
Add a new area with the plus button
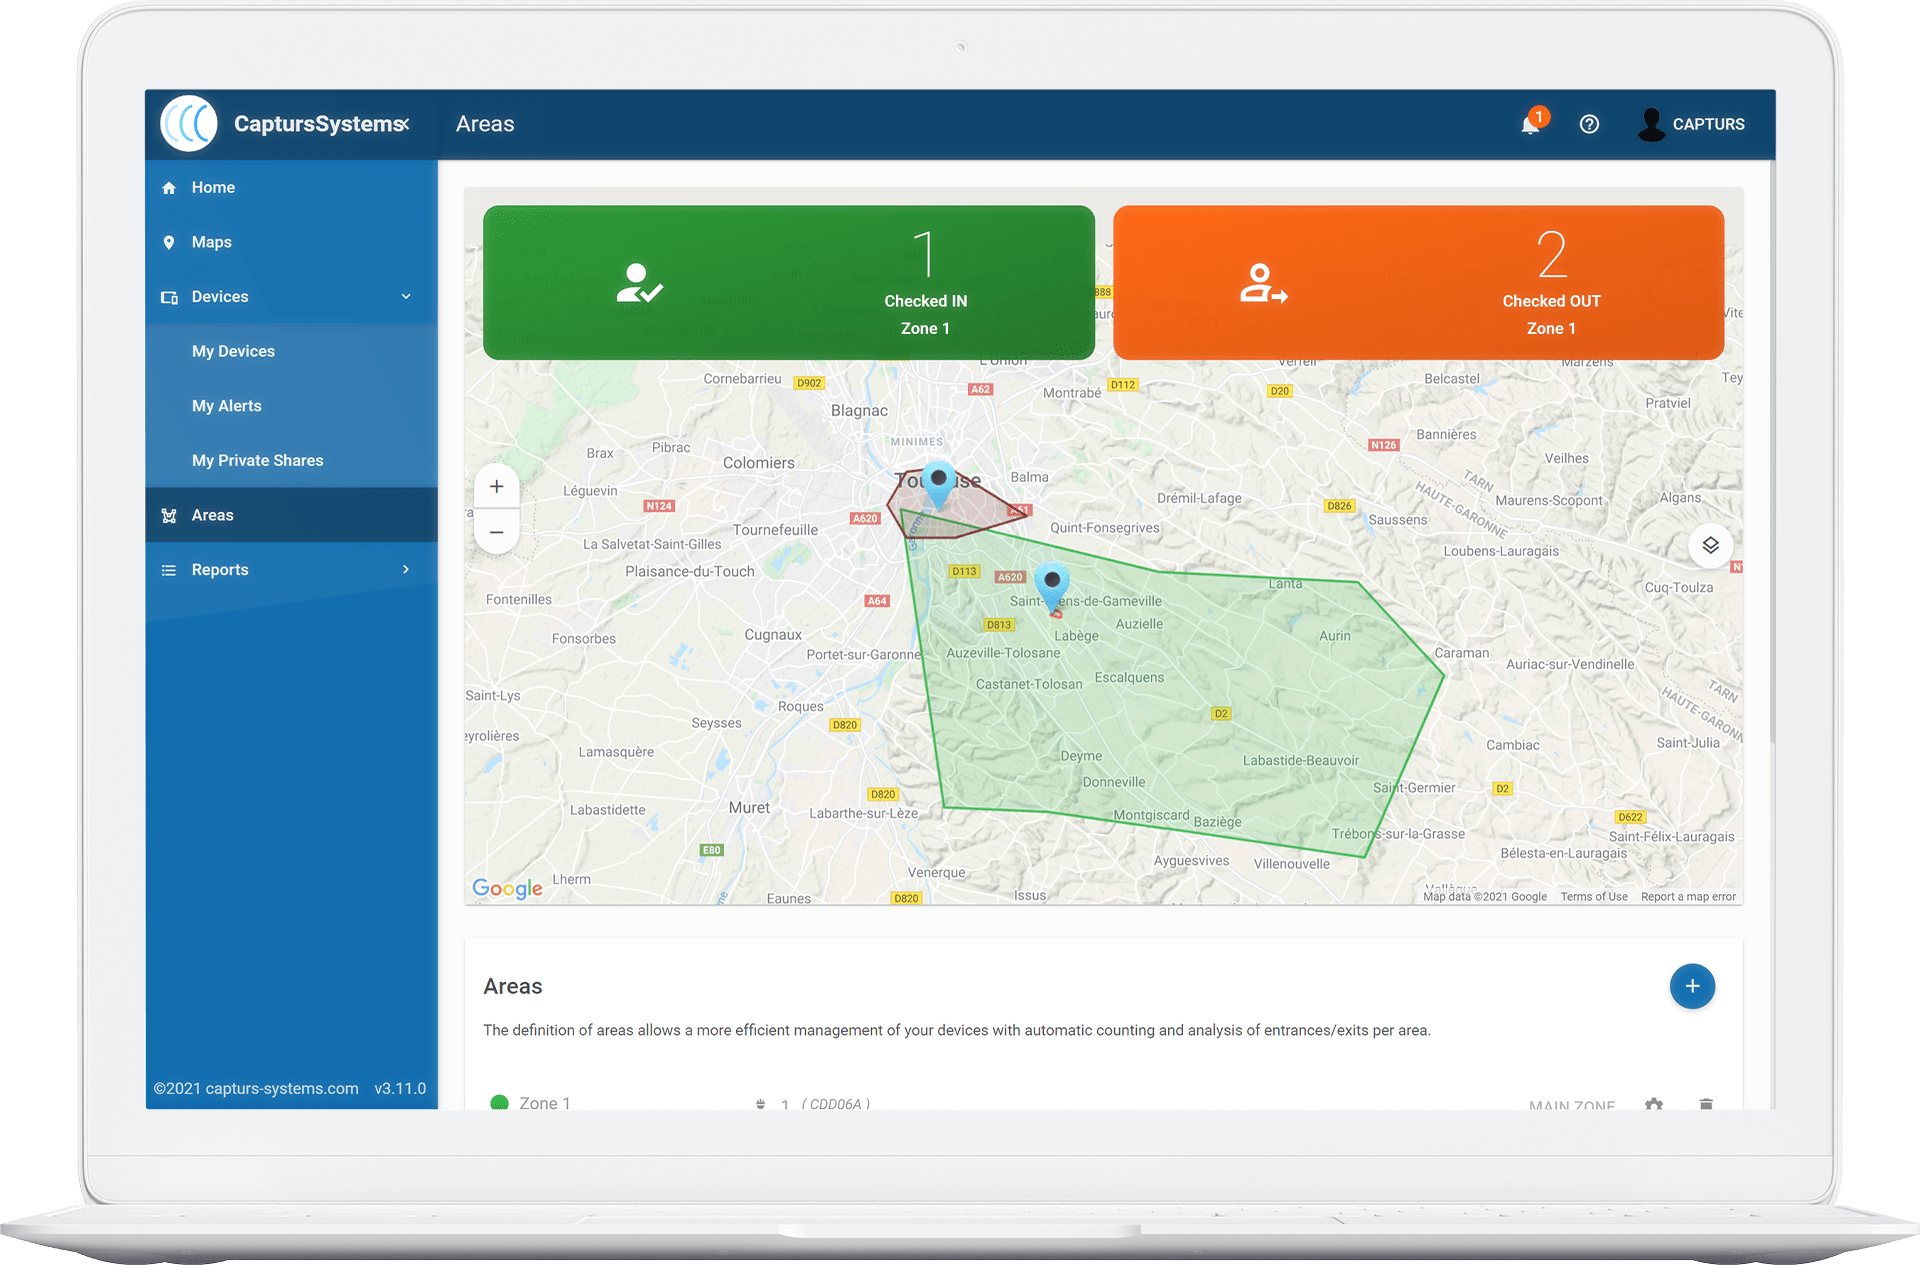click(x=1692, y=986)
